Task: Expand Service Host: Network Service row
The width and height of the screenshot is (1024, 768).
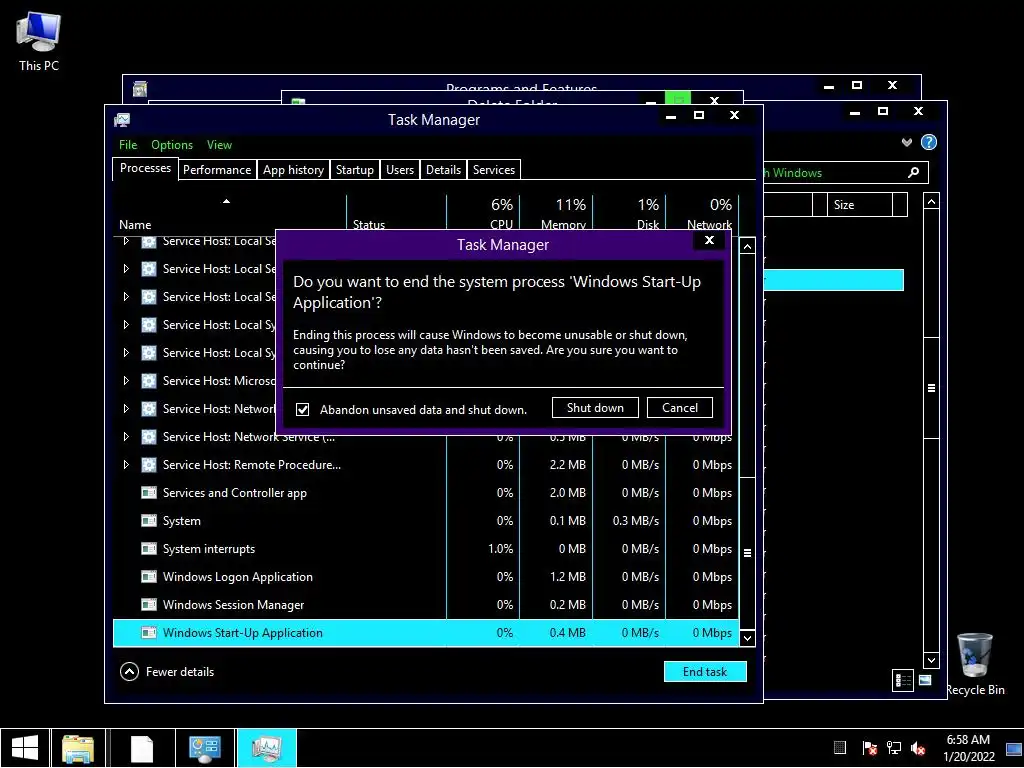Action: pos(126,436)
